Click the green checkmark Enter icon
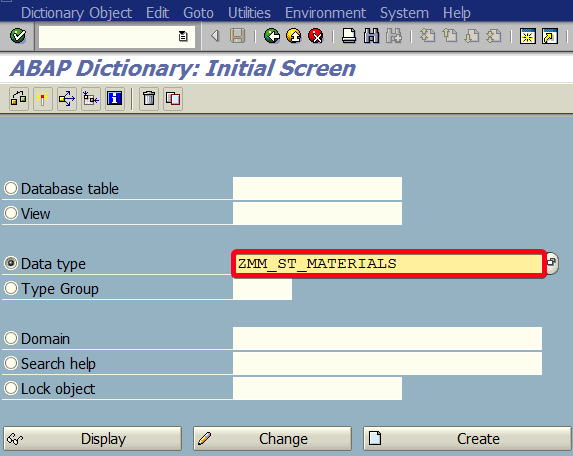Image resolution: width=573 pixels, height=456 pixels. coord(18,36)
